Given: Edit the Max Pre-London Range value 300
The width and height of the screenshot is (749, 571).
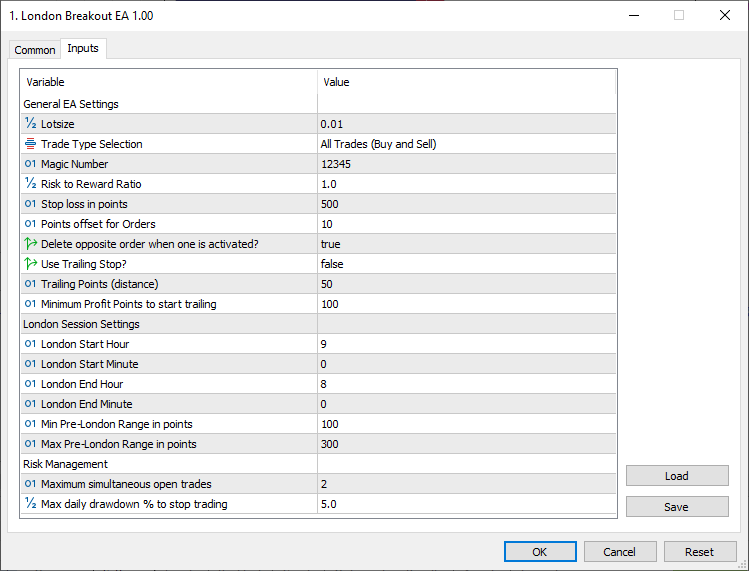Looking at the screenshot, I should pos(467,444).
